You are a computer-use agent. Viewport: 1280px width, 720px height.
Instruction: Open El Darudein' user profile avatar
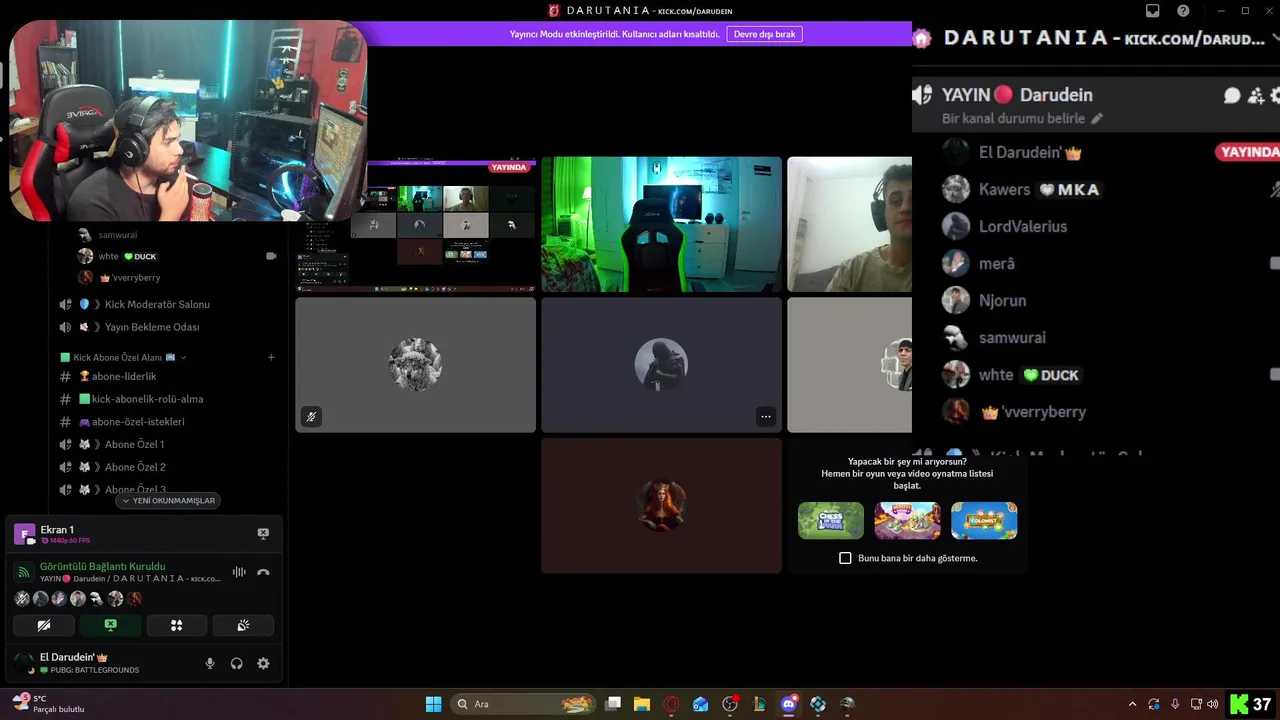tap(24, 663)
